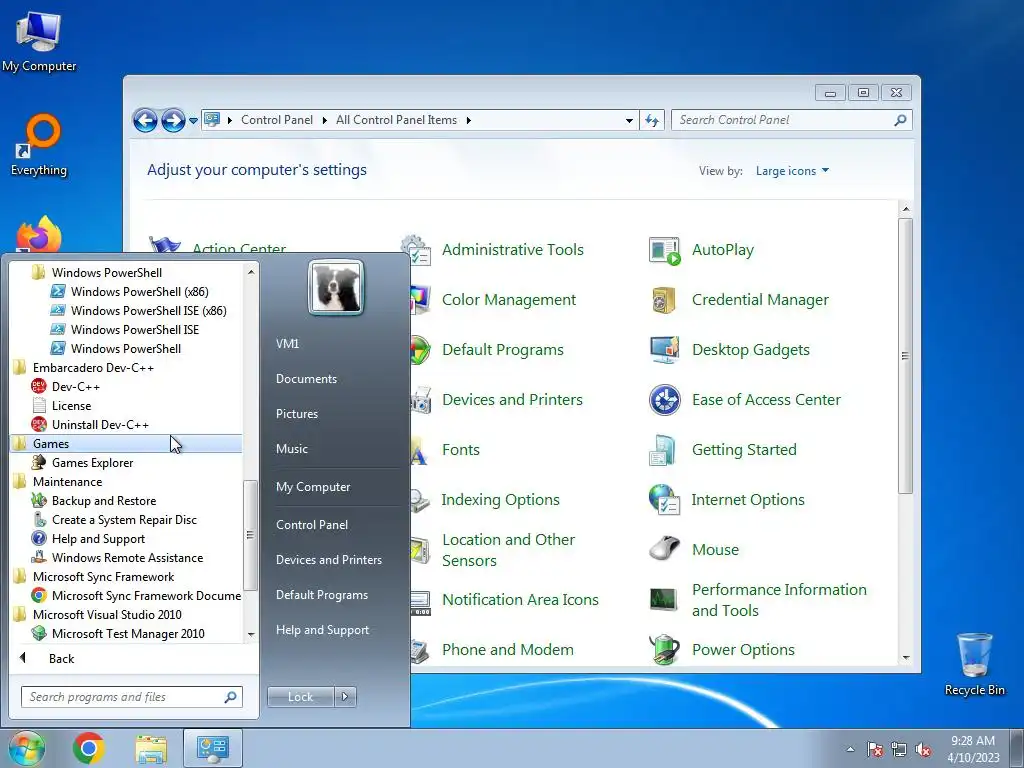Screen dimensions: 1024x768
Task: Expand shutdown options arrow beside Lock
Action: [x=345, y=697]
